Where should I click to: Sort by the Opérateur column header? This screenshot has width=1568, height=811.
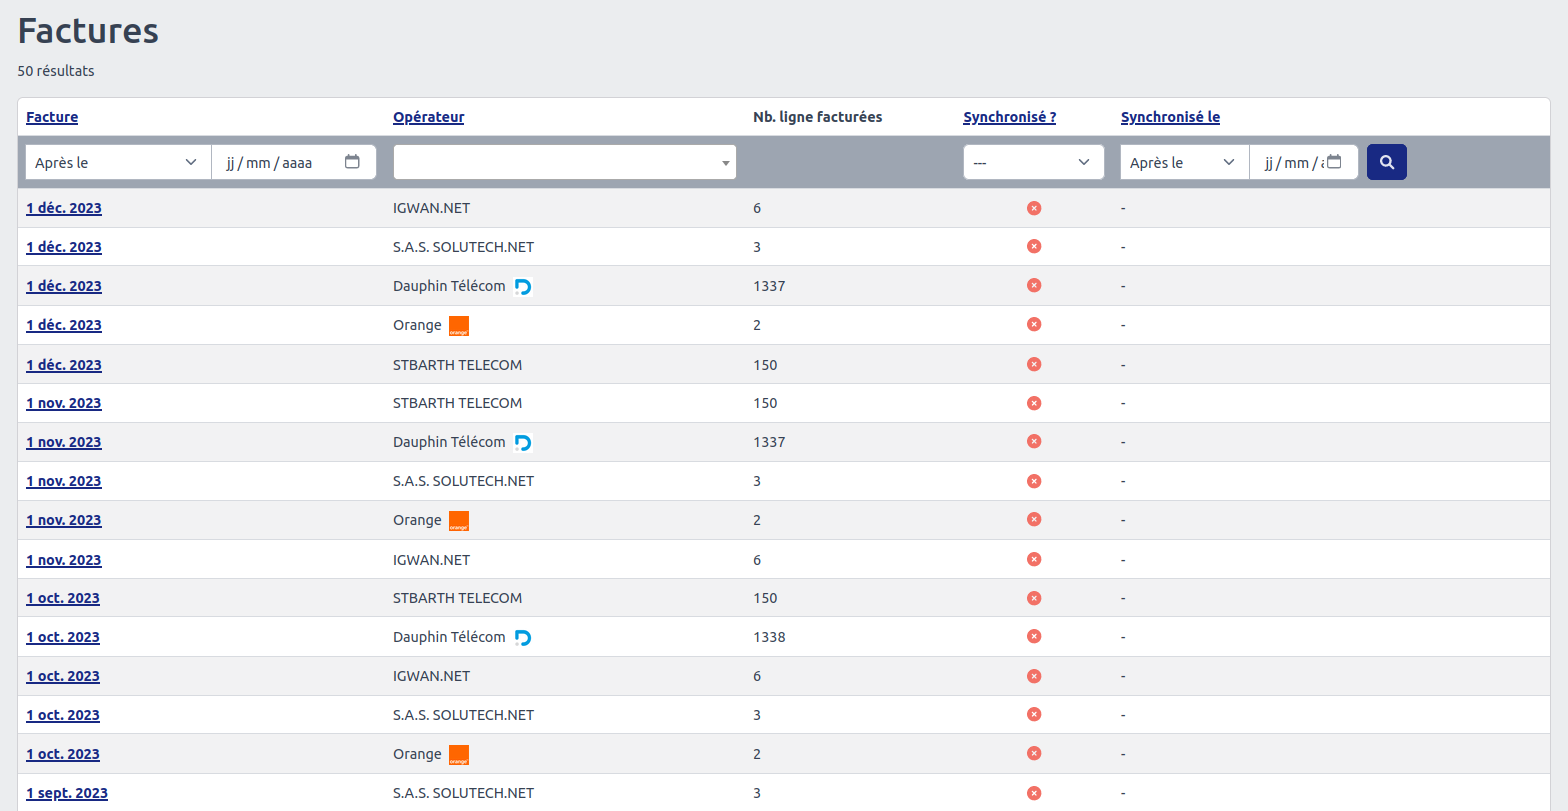pyautogui.click(x=428, y=117)
